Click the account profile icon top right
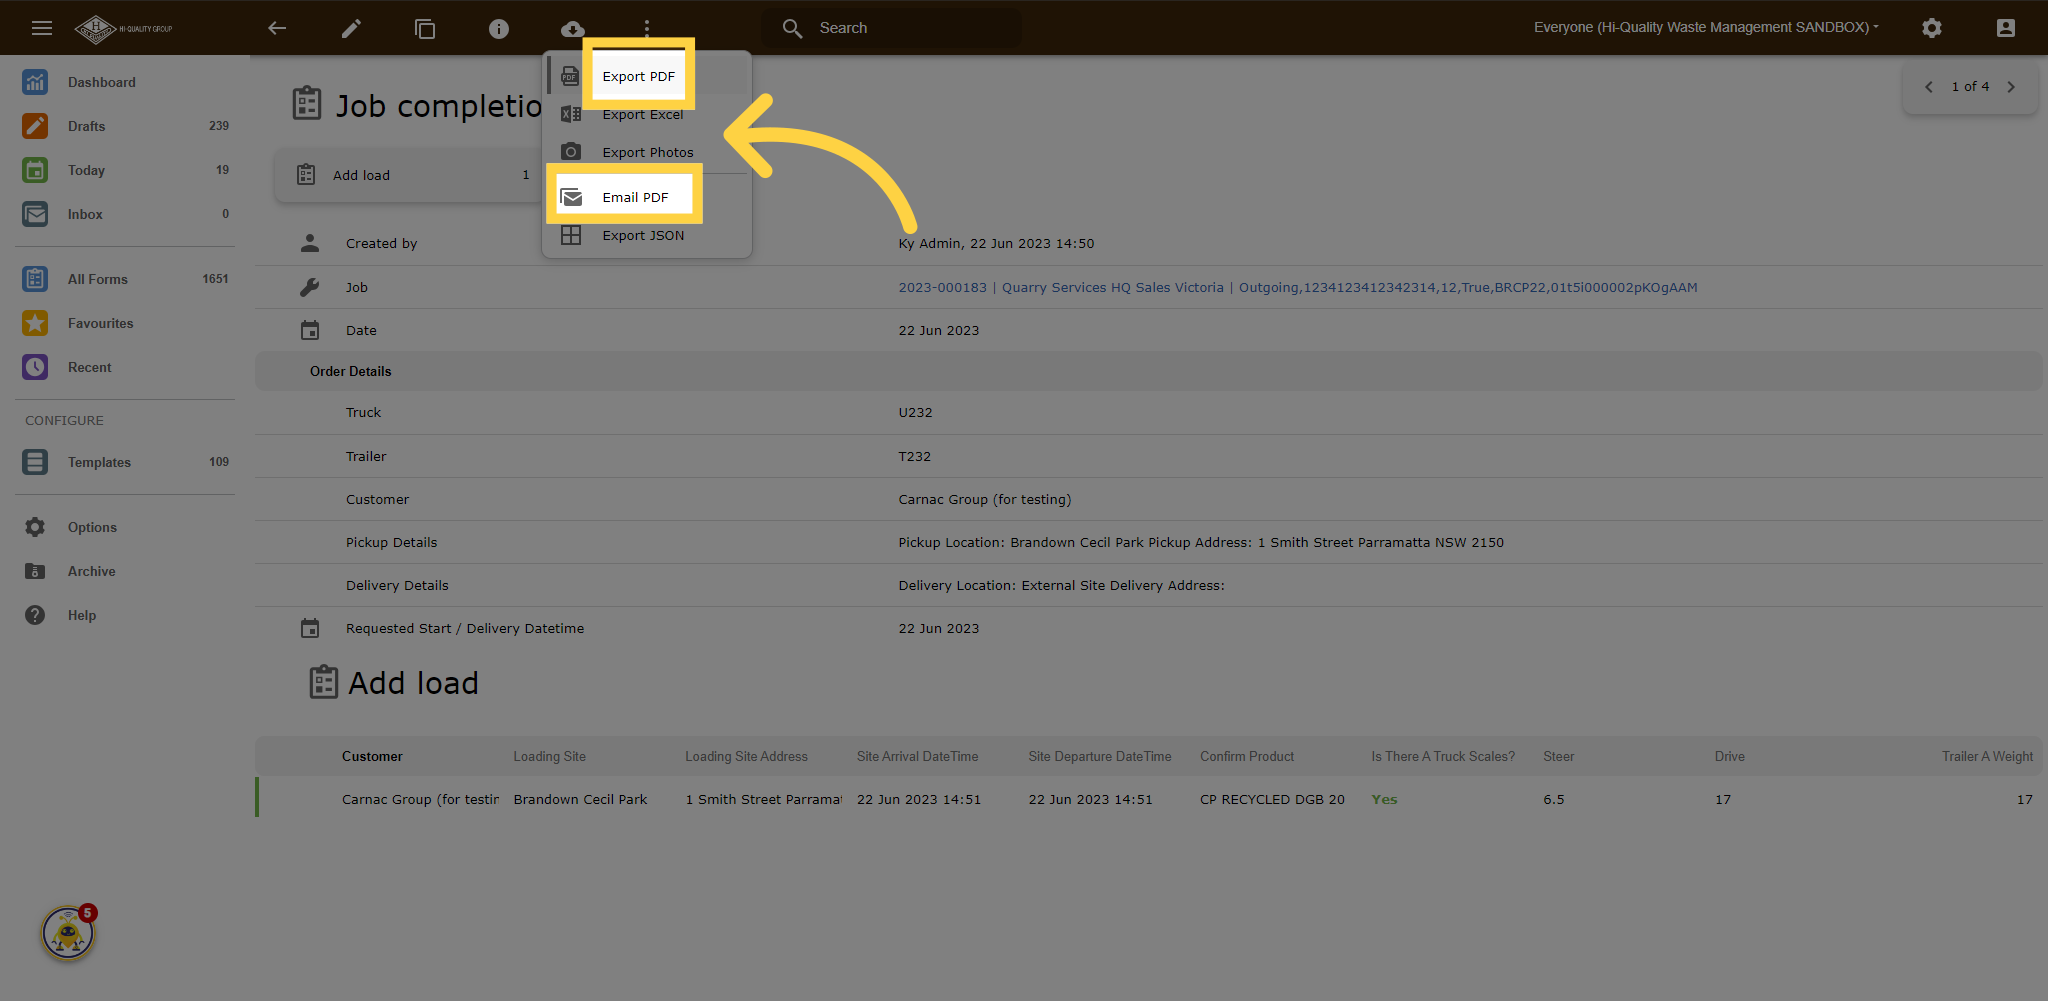Screen dimensions: 2048x1001 coord(2005,28)
